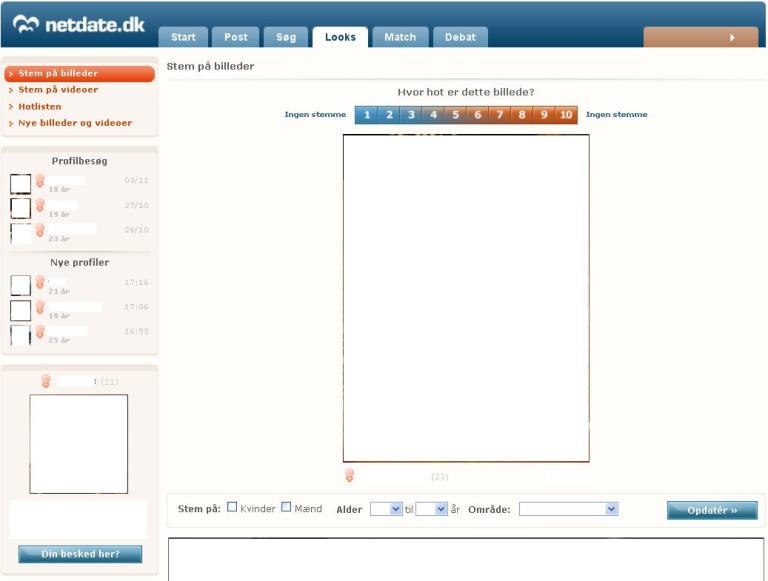
Task: Open the minimum Alder dropdown
Action: pos(386,509)
